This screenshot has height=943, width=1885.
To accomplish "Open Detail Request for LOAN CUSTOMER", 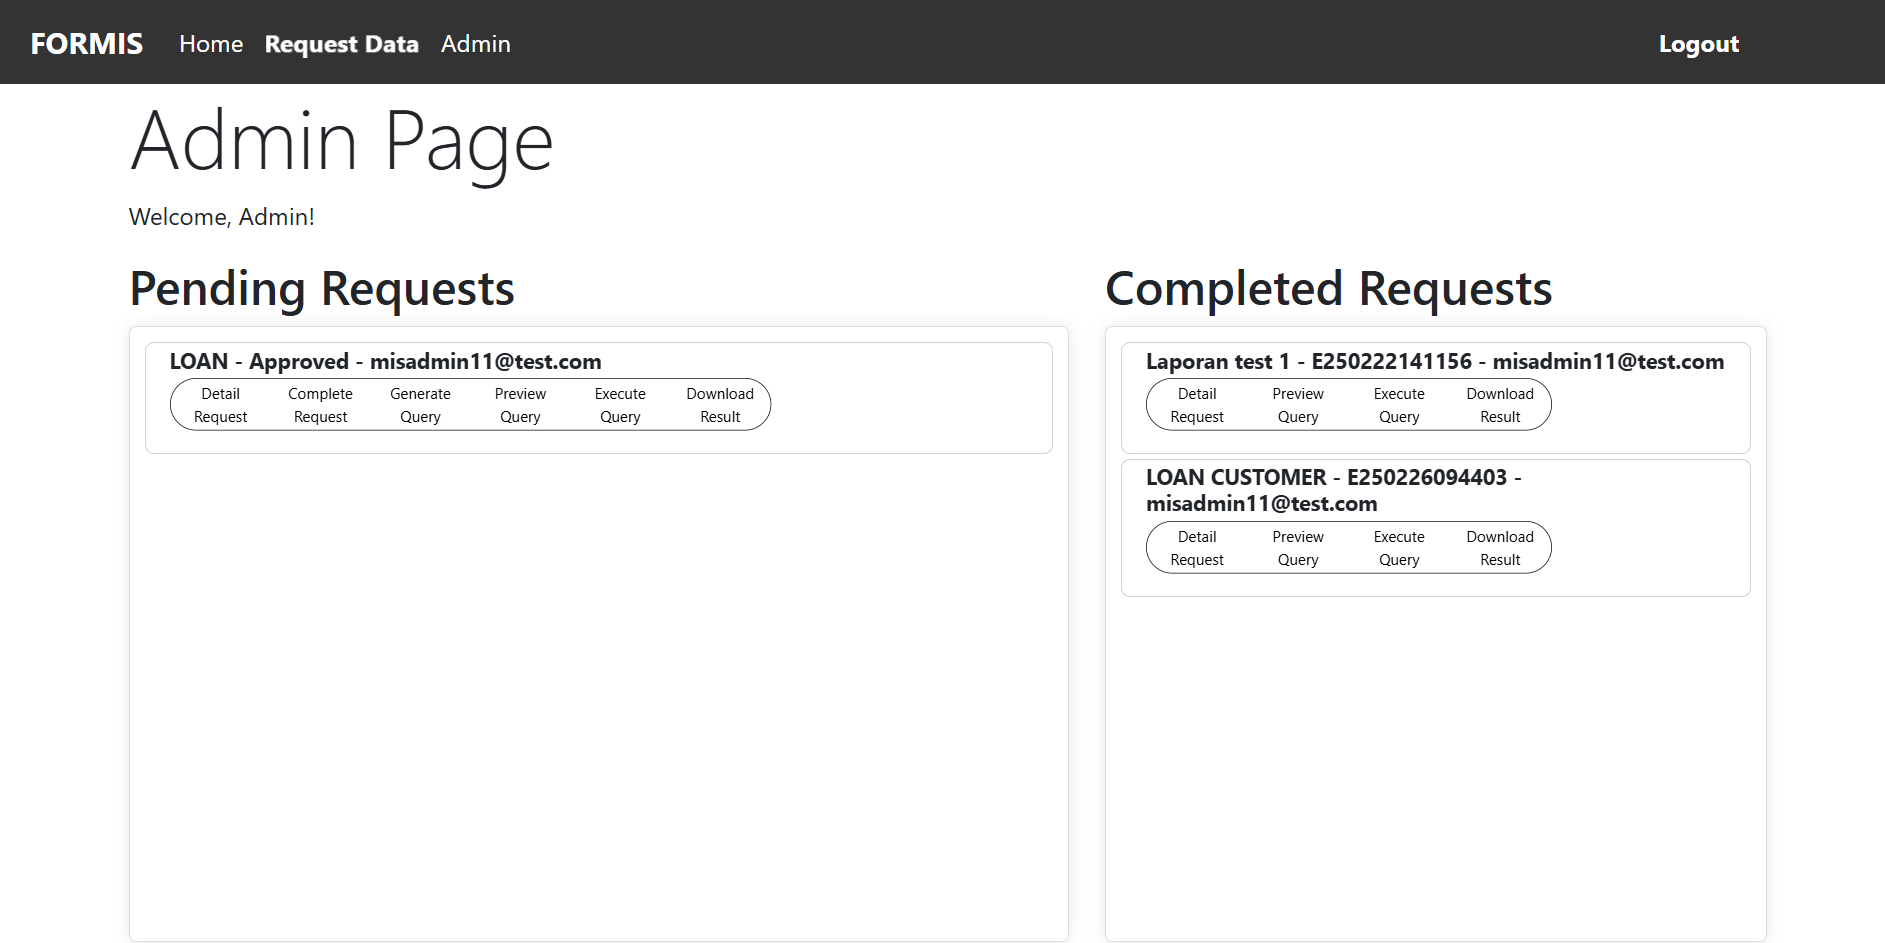I will point(1197,548).
